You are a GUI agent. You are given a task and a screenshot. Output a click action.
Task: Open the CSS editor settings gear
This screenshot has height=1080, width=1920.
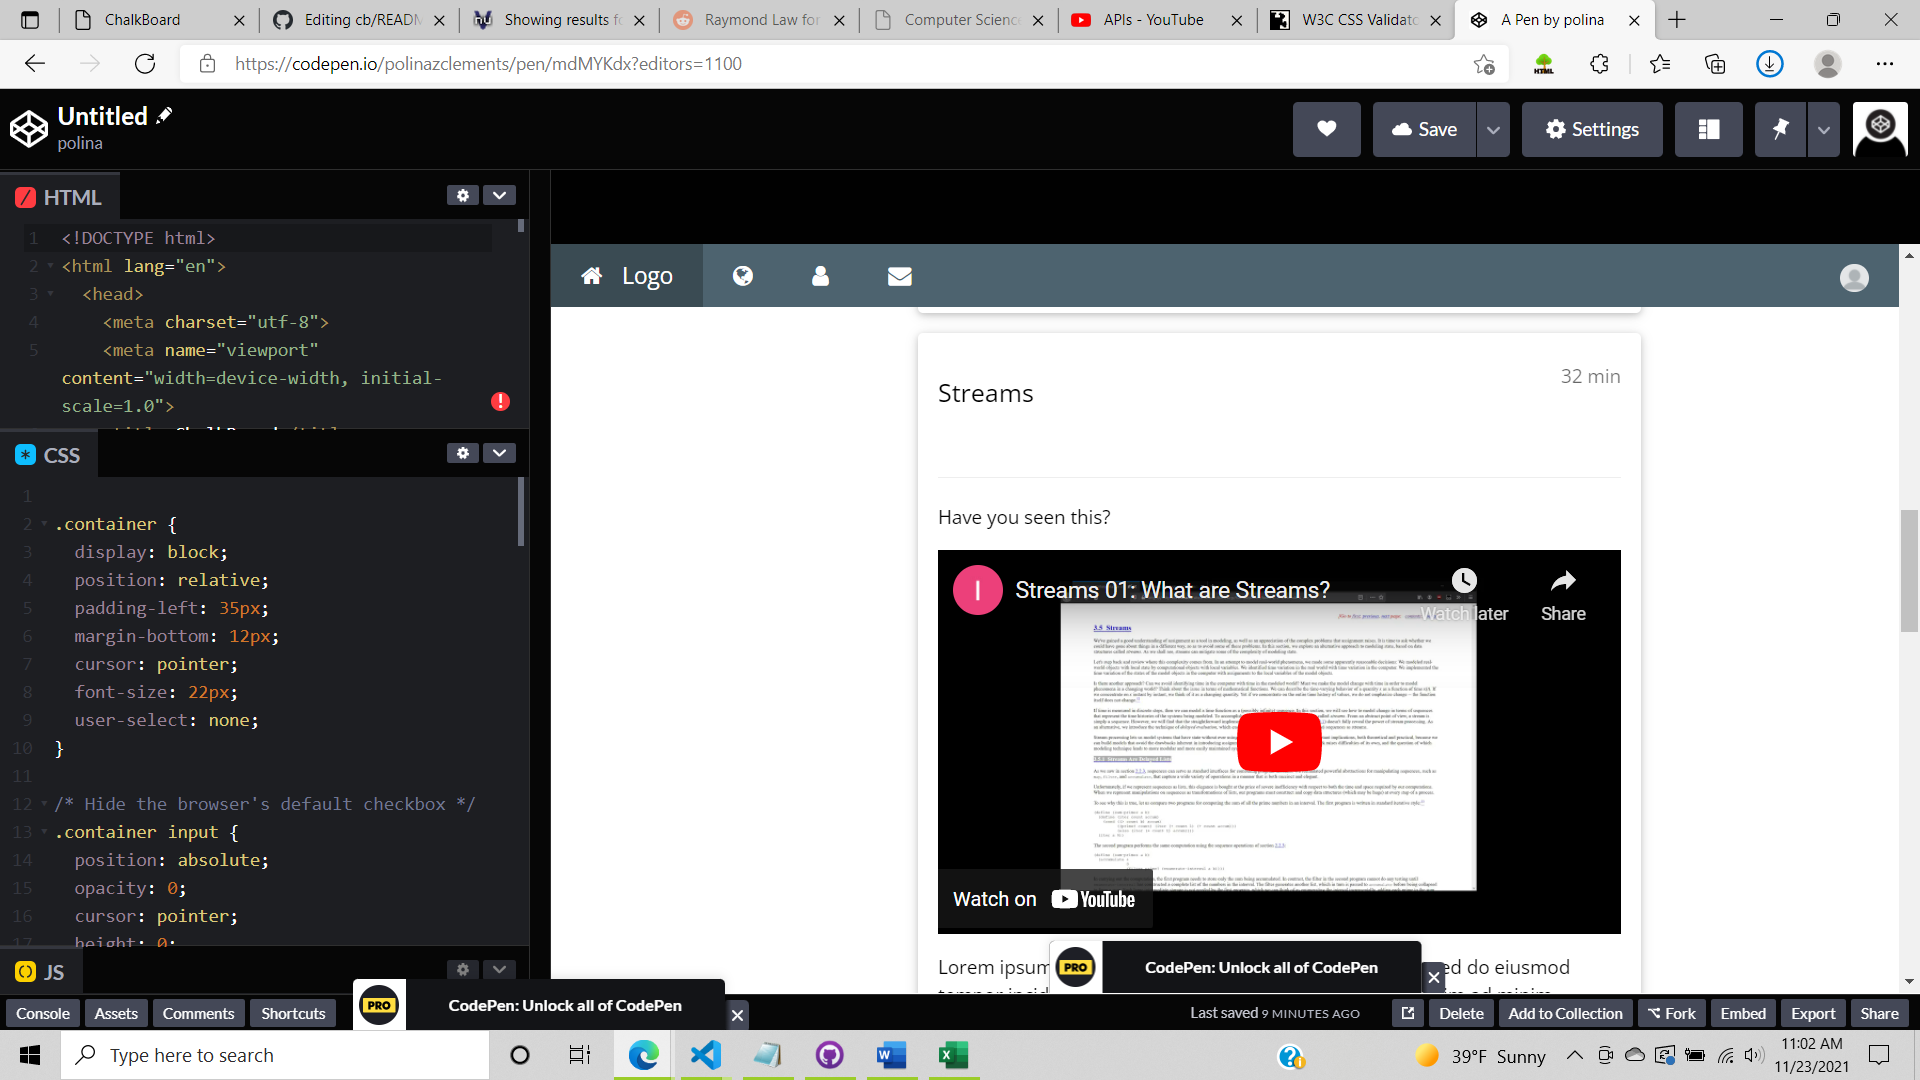pos(462,453)
